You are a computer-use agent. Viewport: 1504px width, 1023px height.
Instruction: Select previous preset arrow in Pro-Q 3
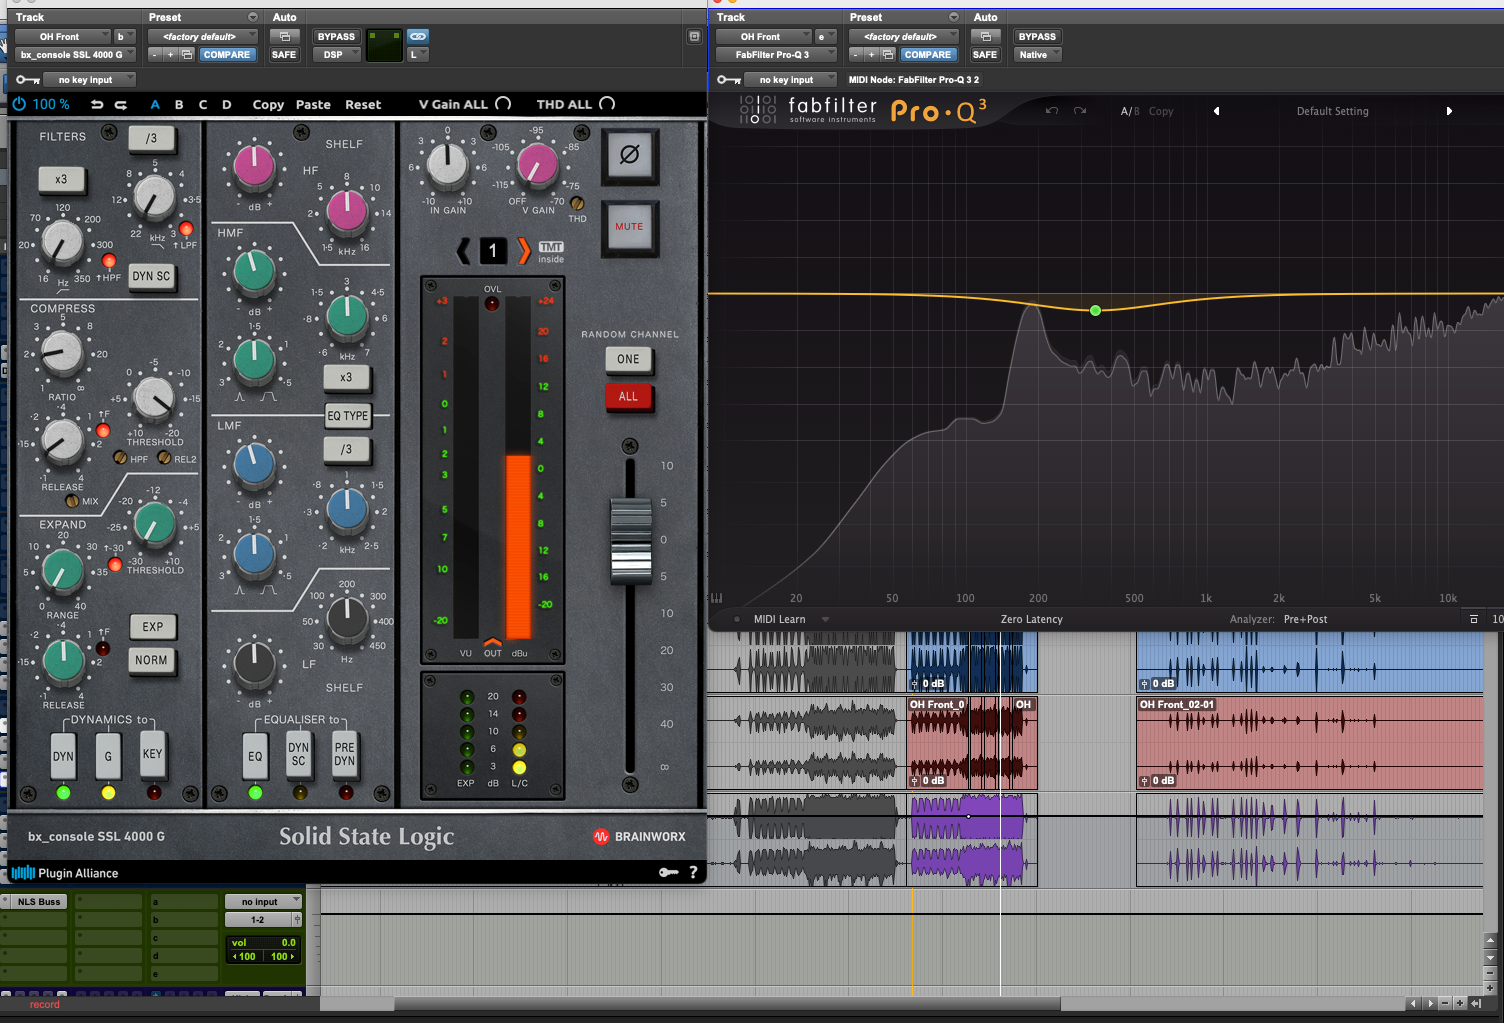click(1216, 111)
